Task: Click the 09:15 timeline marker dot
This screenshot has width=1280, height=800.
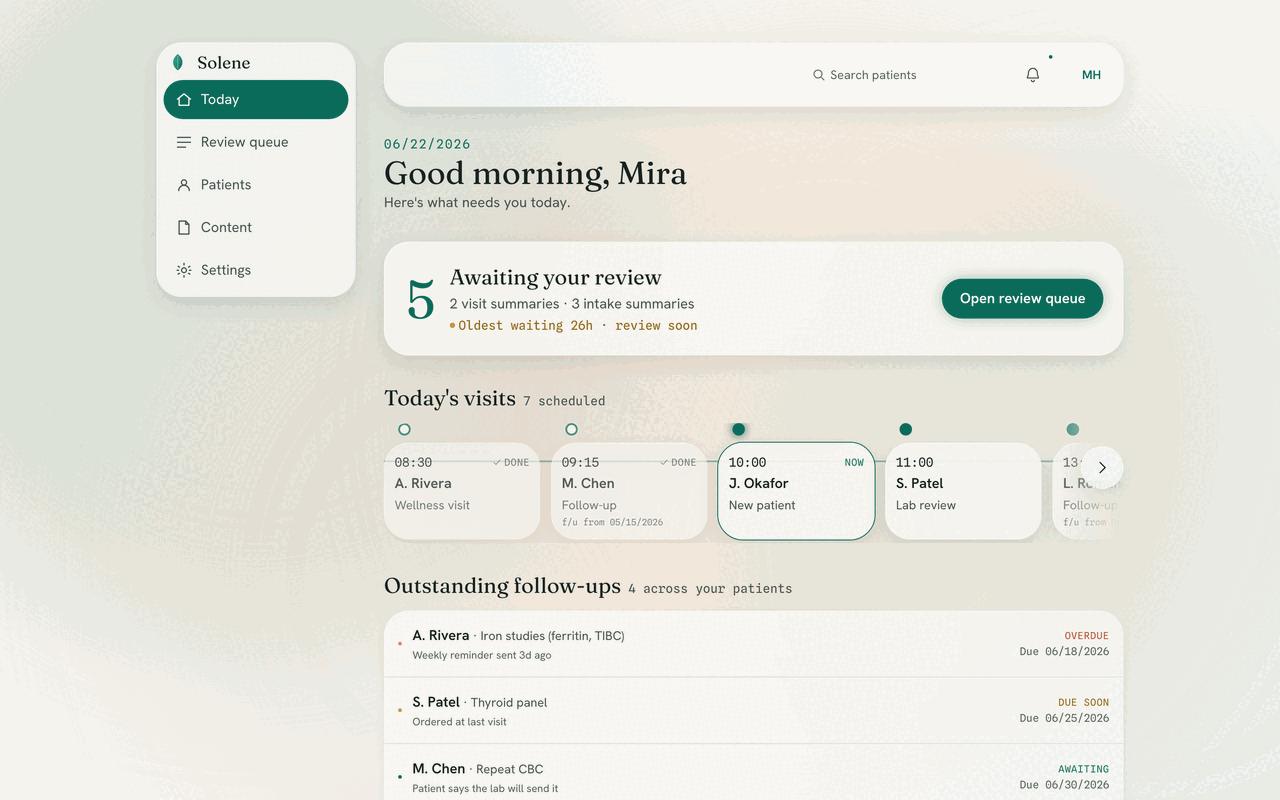Action: click(x=571, y=429)
